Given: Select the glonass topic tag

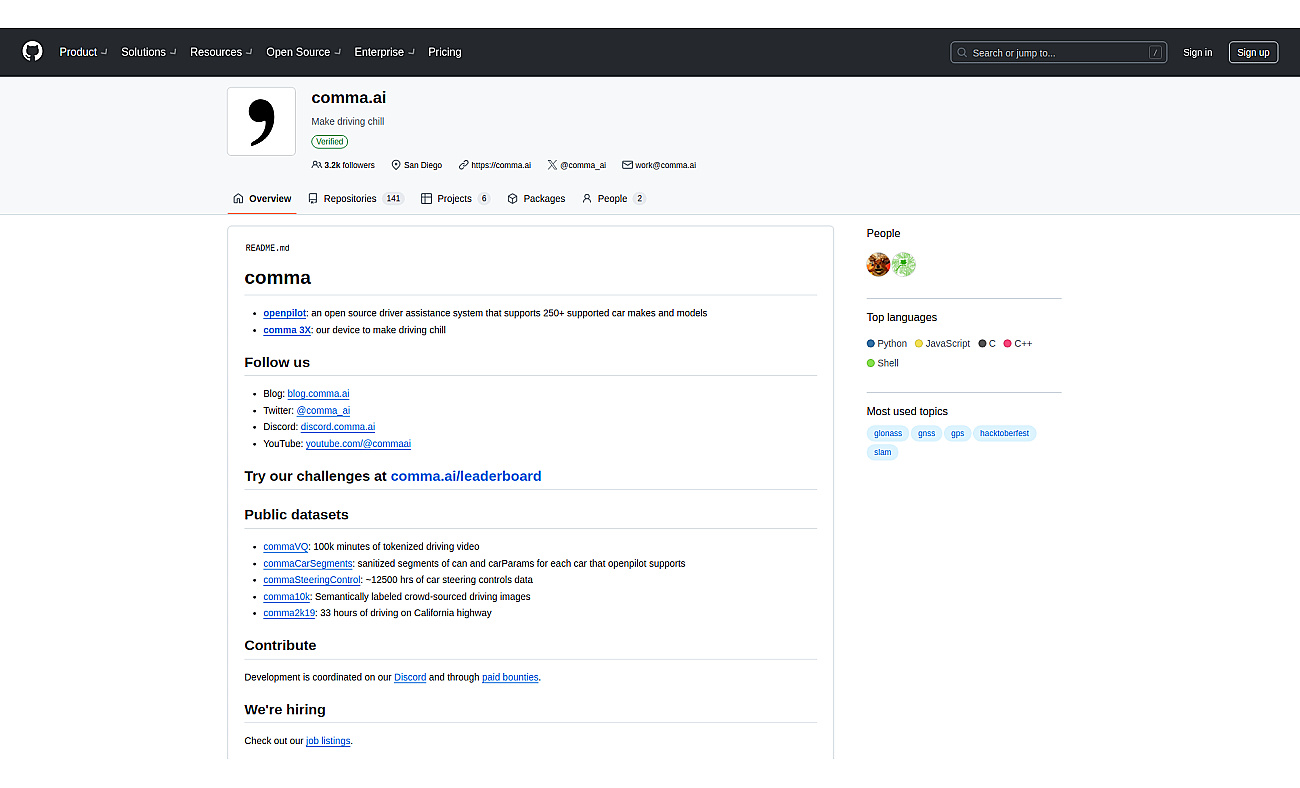Looking at the screenshot, I should point(888,434).
